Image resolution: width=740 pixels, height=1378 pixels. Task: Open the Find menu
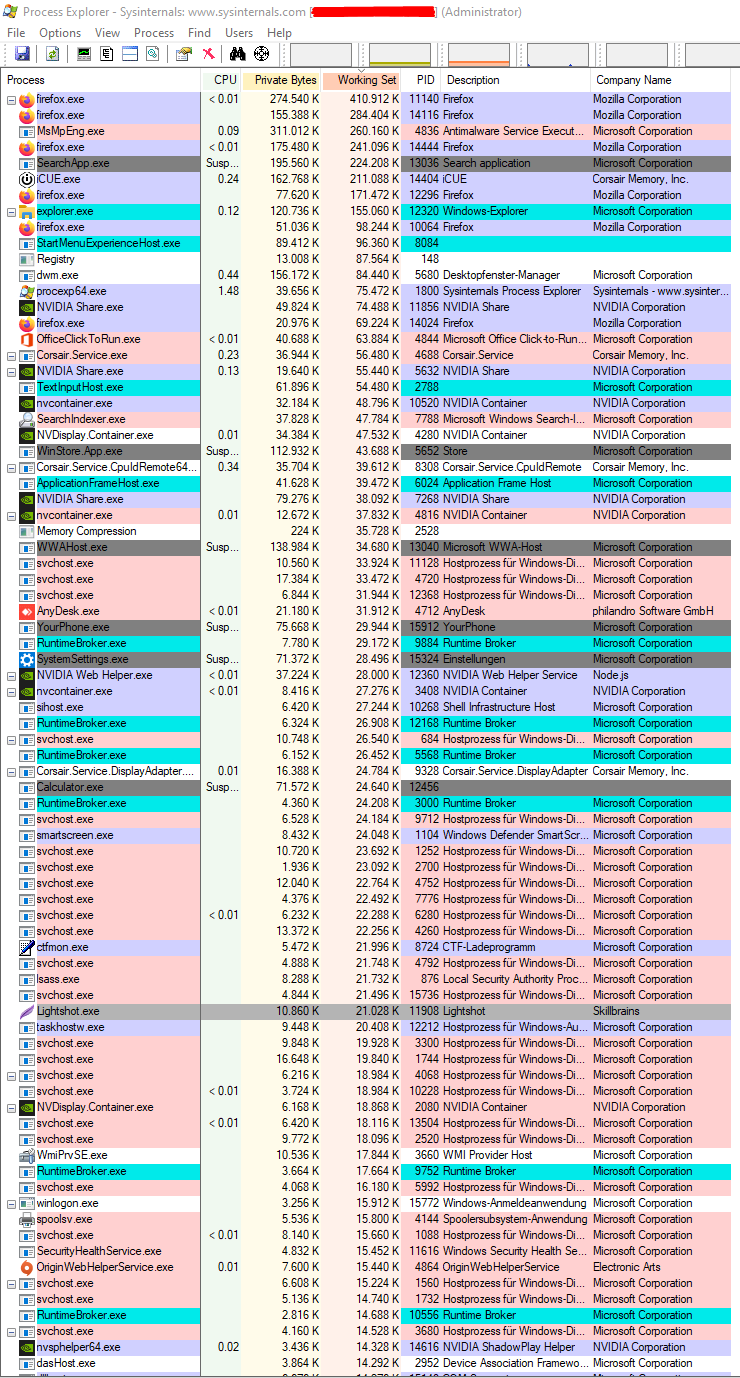click(200, 33)
